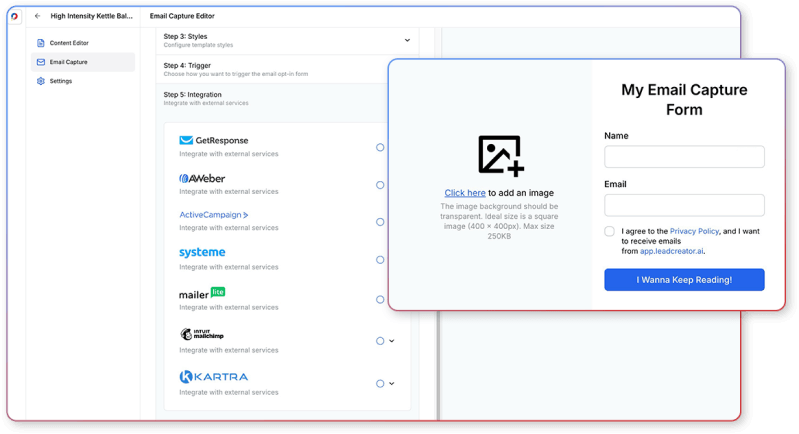Check the Privacy Policy agreement checkbox
This screenshot has width=799, height=434.
click(x=610, y=231)
